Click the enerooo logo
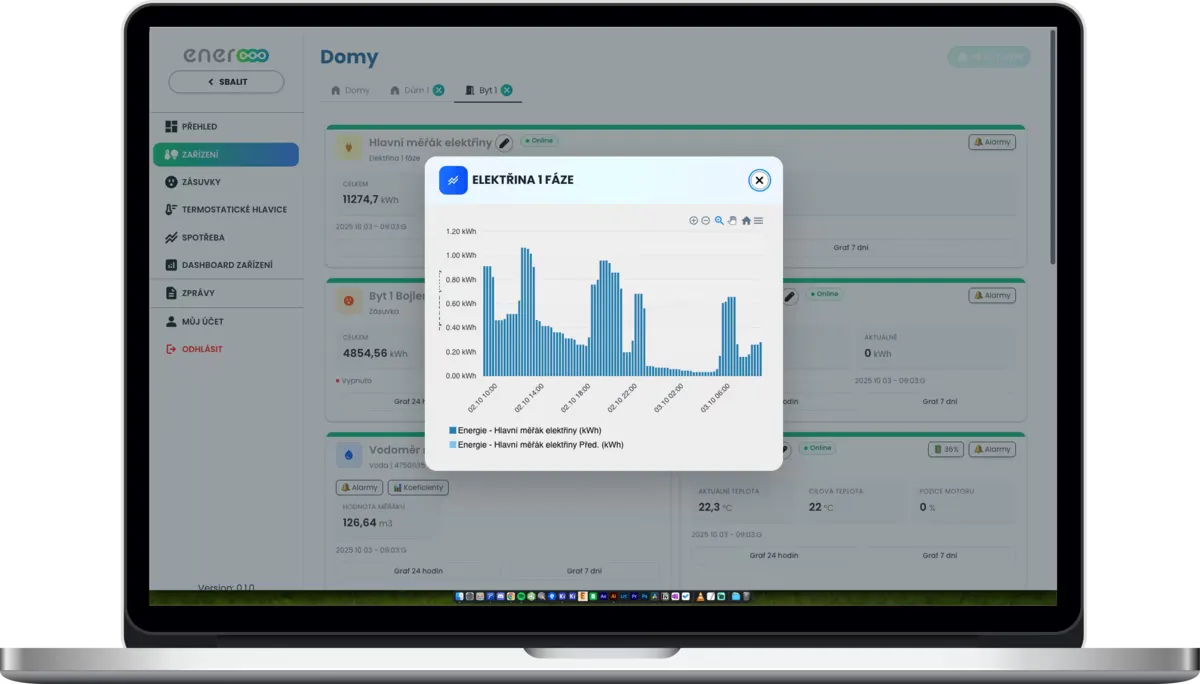 226,55
